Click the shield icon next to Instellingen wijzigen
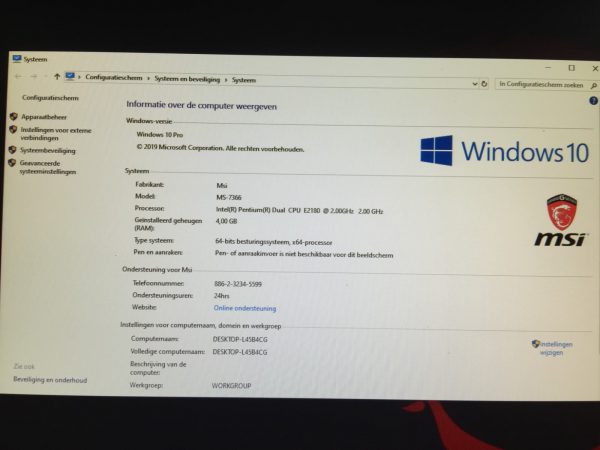 pyautogui.click(x=536, y=344)
